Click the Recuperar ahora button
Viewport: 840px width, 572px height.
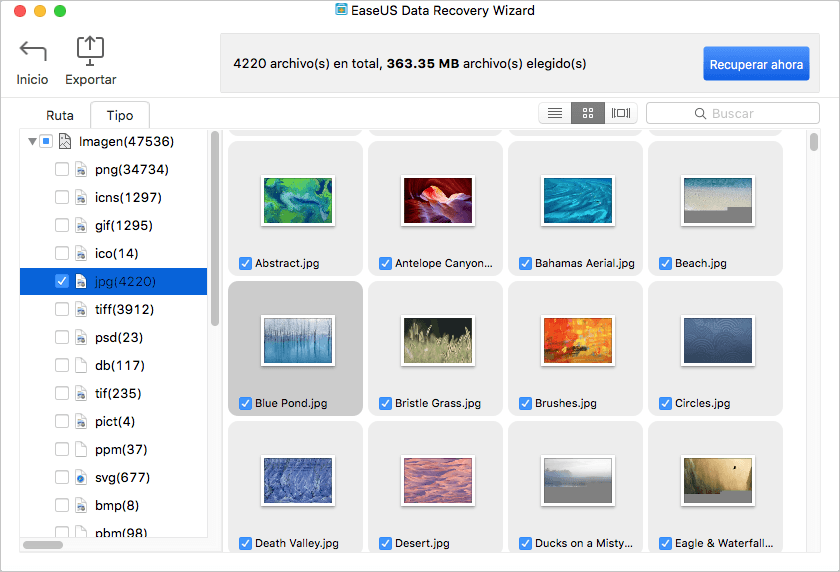point(756,64)
